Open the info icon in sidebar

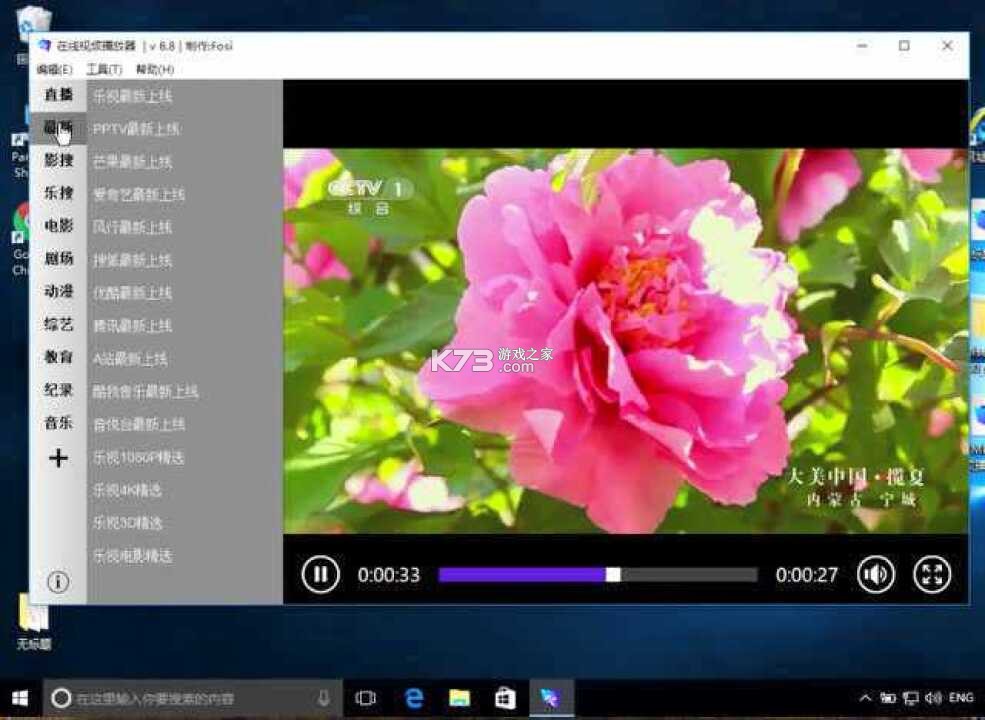[58, 582]
